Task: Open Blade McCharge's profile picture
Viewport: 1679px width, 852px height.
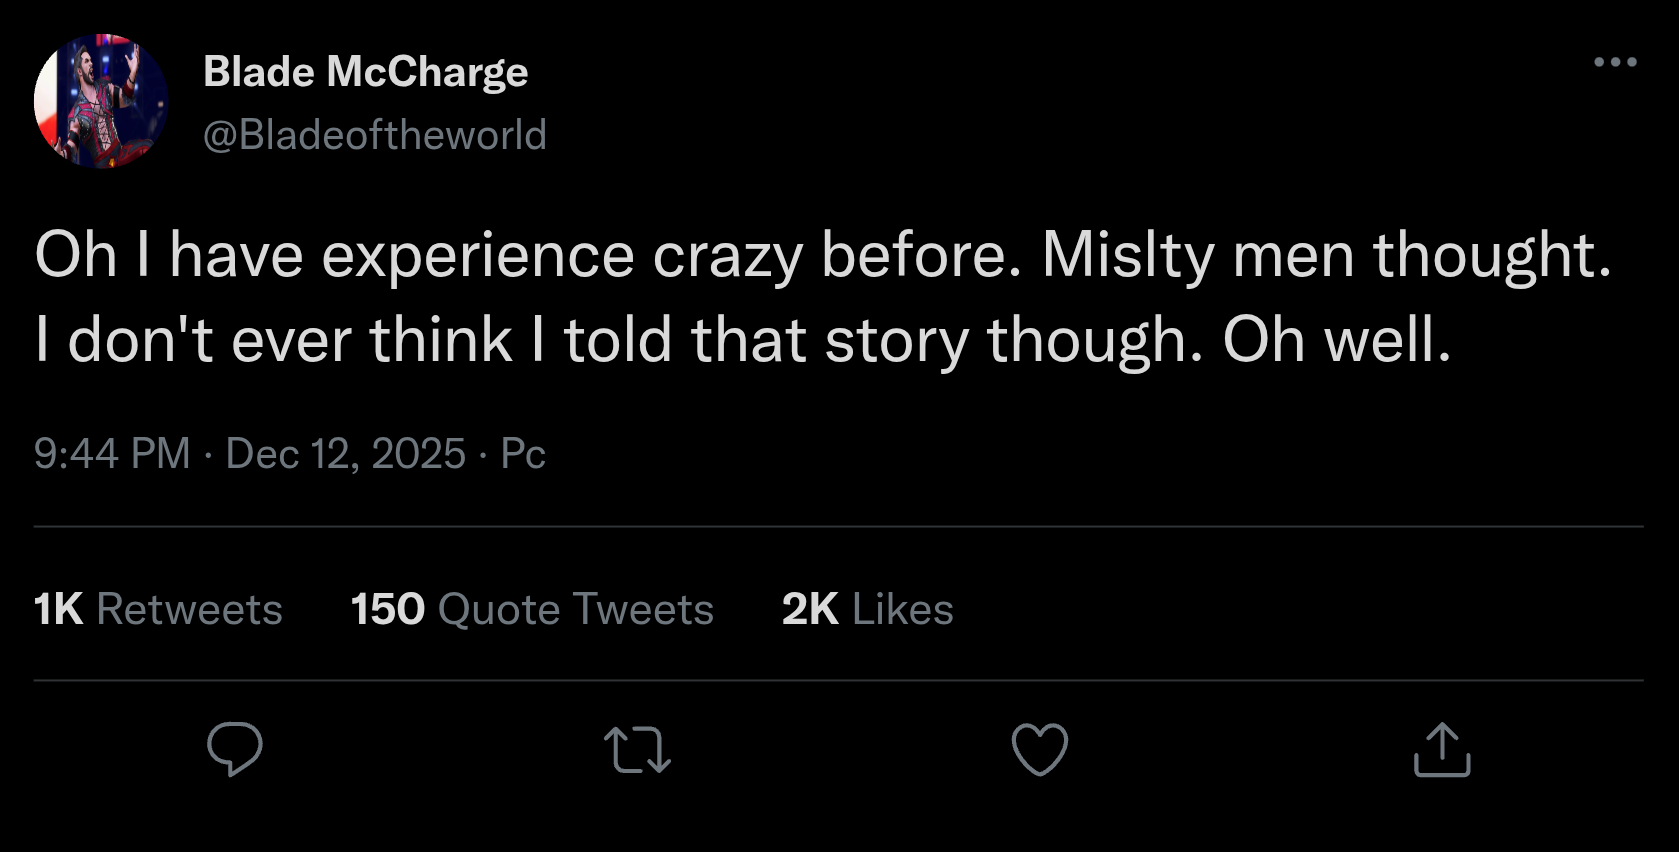Action: 101,101
